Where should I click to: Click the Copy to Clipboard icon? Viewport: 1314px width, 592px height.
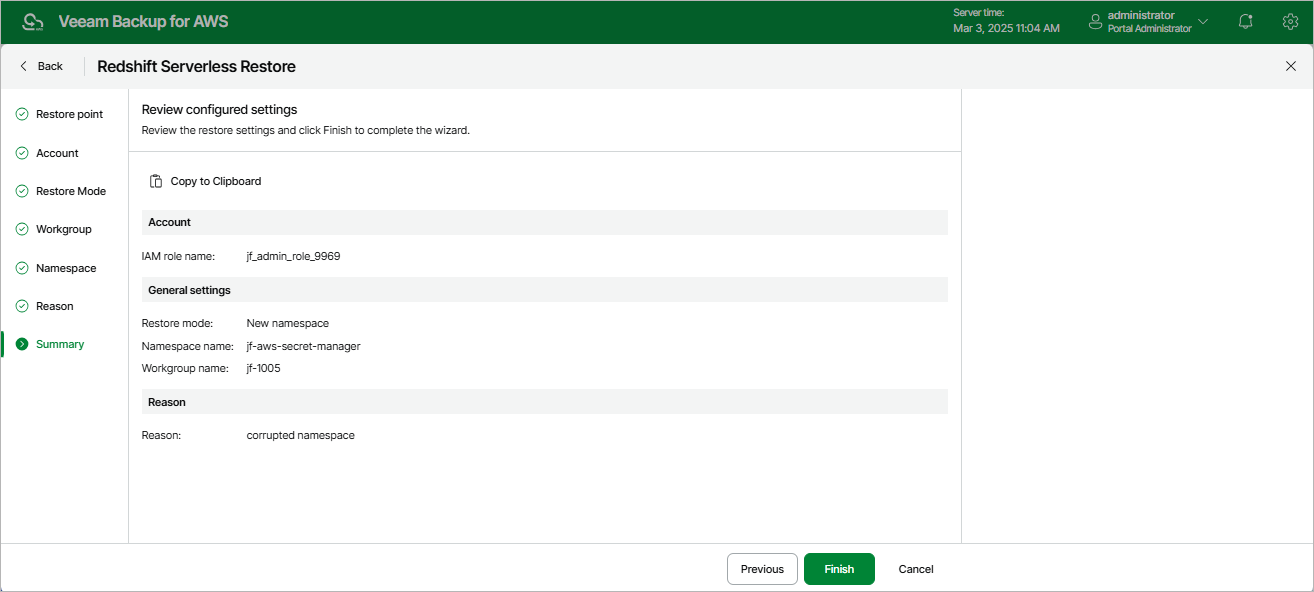coord(156,181)
